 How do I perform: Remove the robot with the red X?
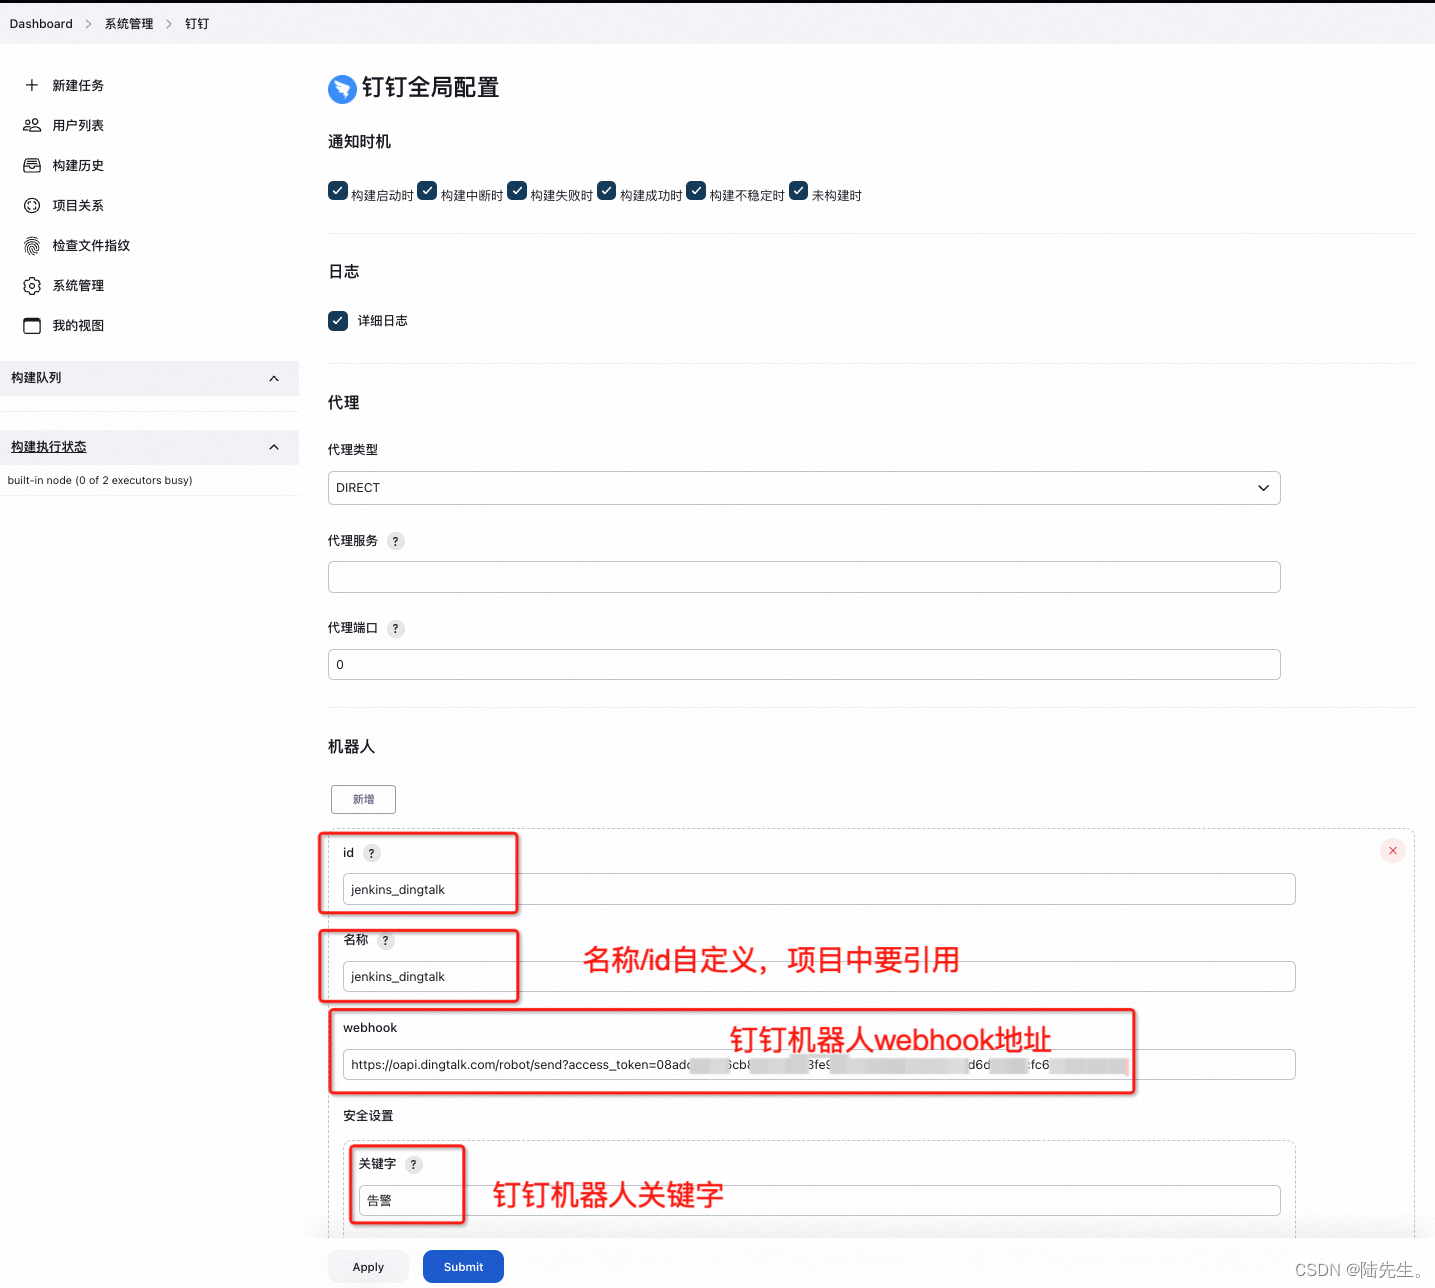1393,851
